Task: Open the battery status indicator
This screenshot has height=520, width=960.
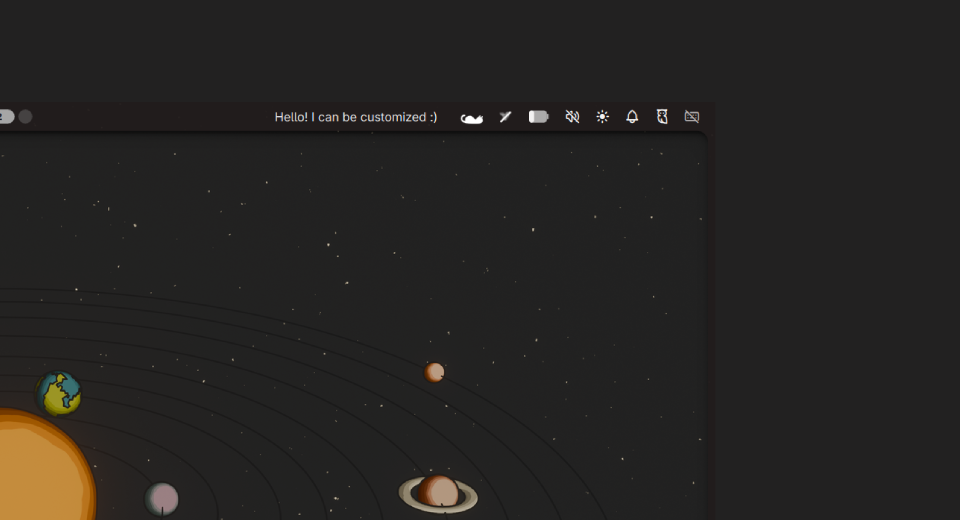Action: (539, 116)
